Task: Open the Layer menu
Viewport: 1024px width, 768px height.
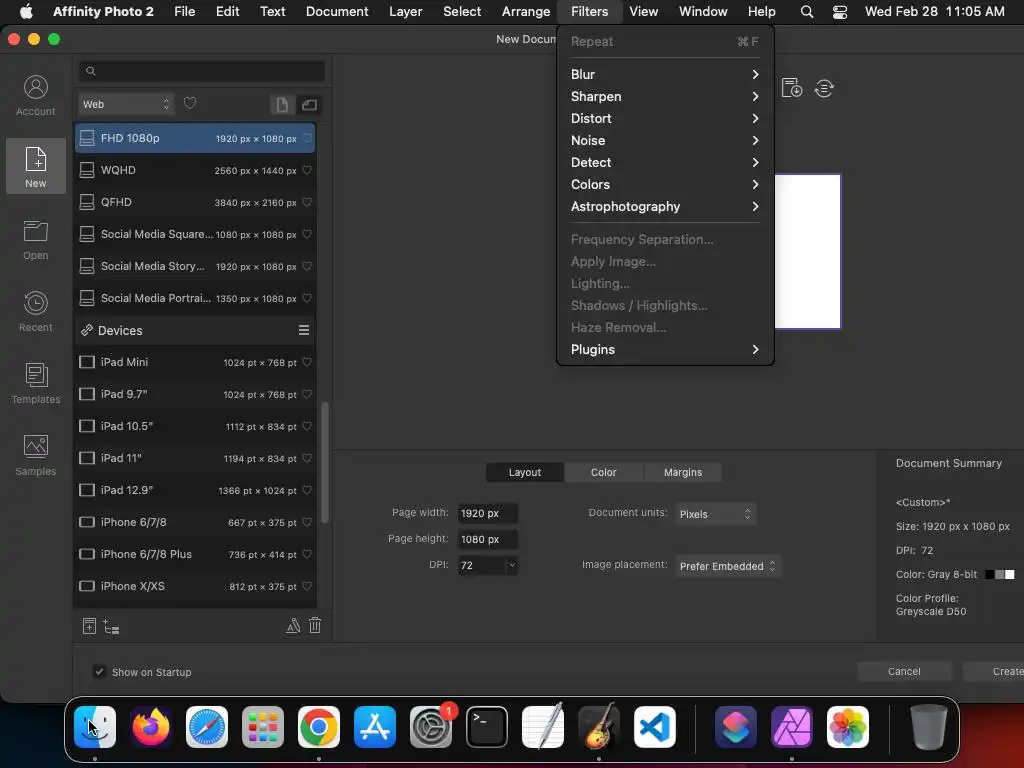Action: pyautogui.click(x=406, y=12)
